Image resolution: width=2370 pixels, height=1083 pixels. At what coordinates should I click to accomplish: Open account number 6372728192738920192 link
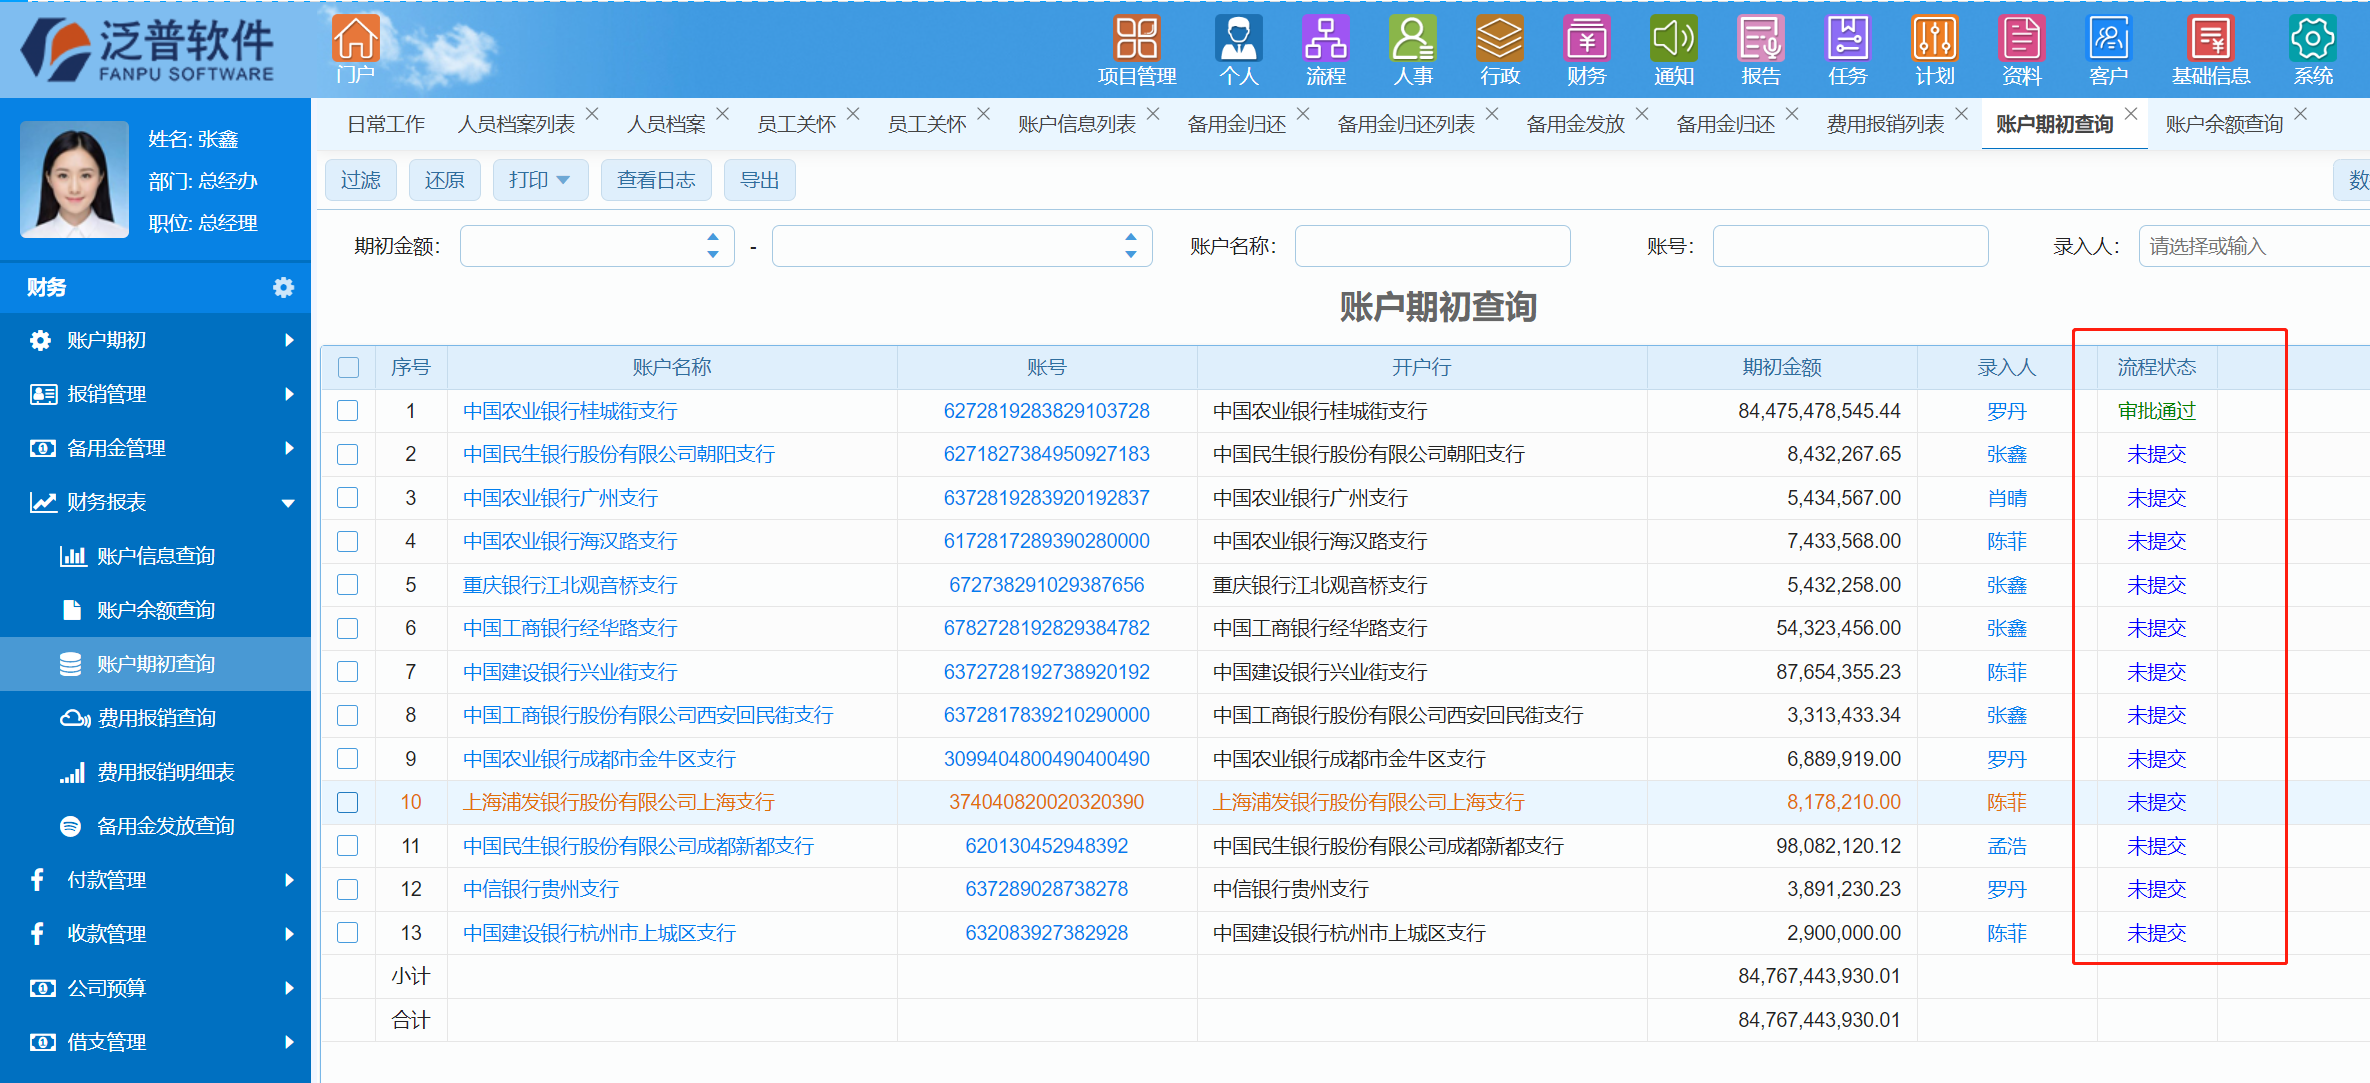coord(1046,672)
